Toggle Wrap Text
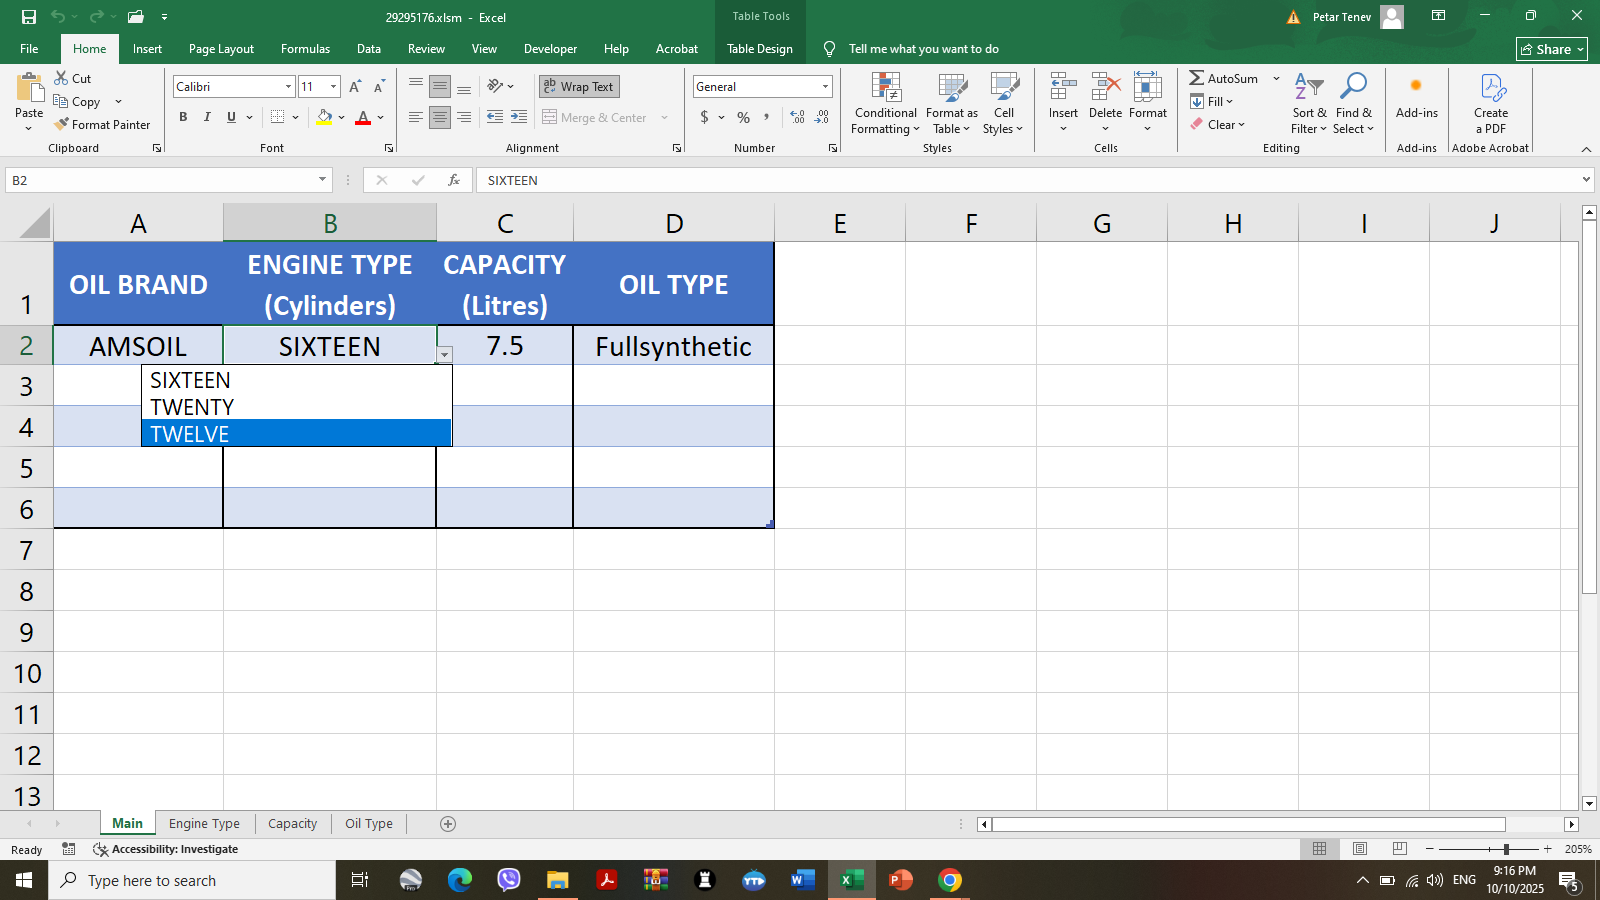Screen dimensions: 1600x900 579,87
